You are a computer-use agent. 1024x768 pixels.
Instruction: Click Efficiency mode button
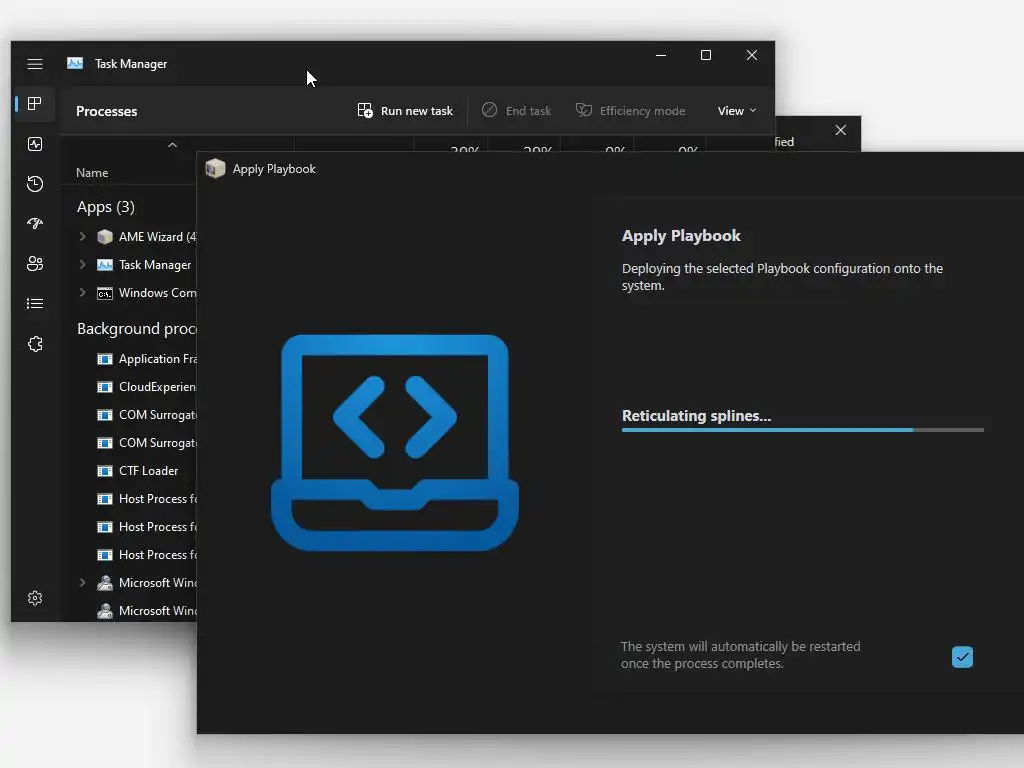(630, 110)
